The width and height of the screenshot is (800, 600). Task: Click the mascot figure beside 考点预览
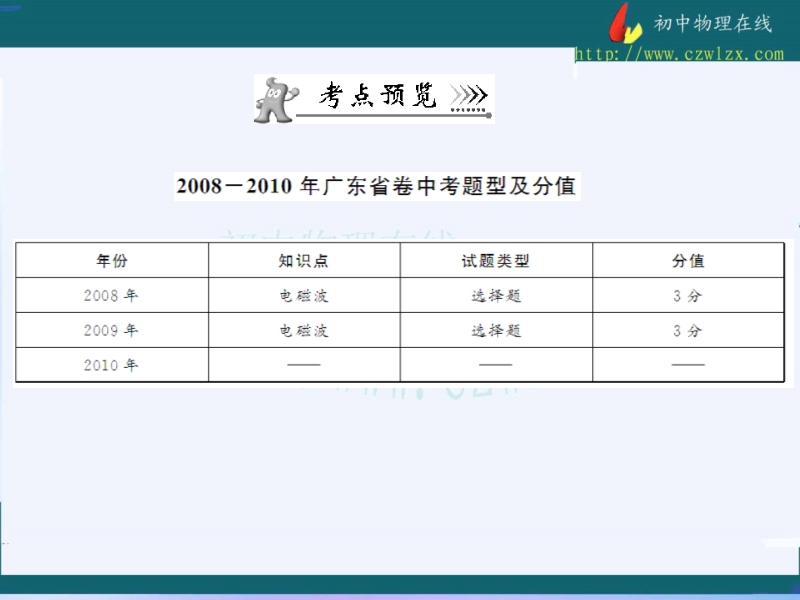pos(276,98)
